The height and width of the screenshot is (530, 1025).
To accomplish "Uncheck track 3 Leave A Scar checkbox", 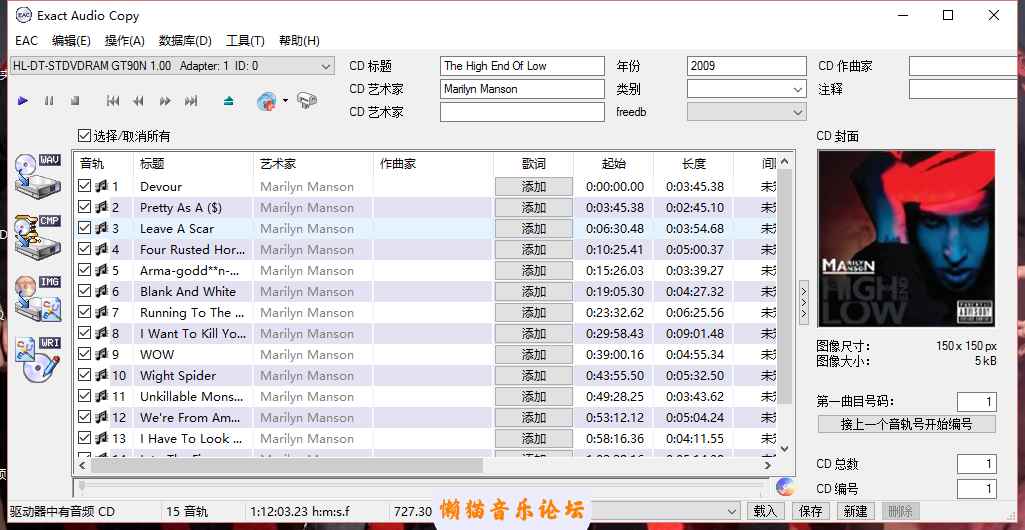I will tap(84, 228).
